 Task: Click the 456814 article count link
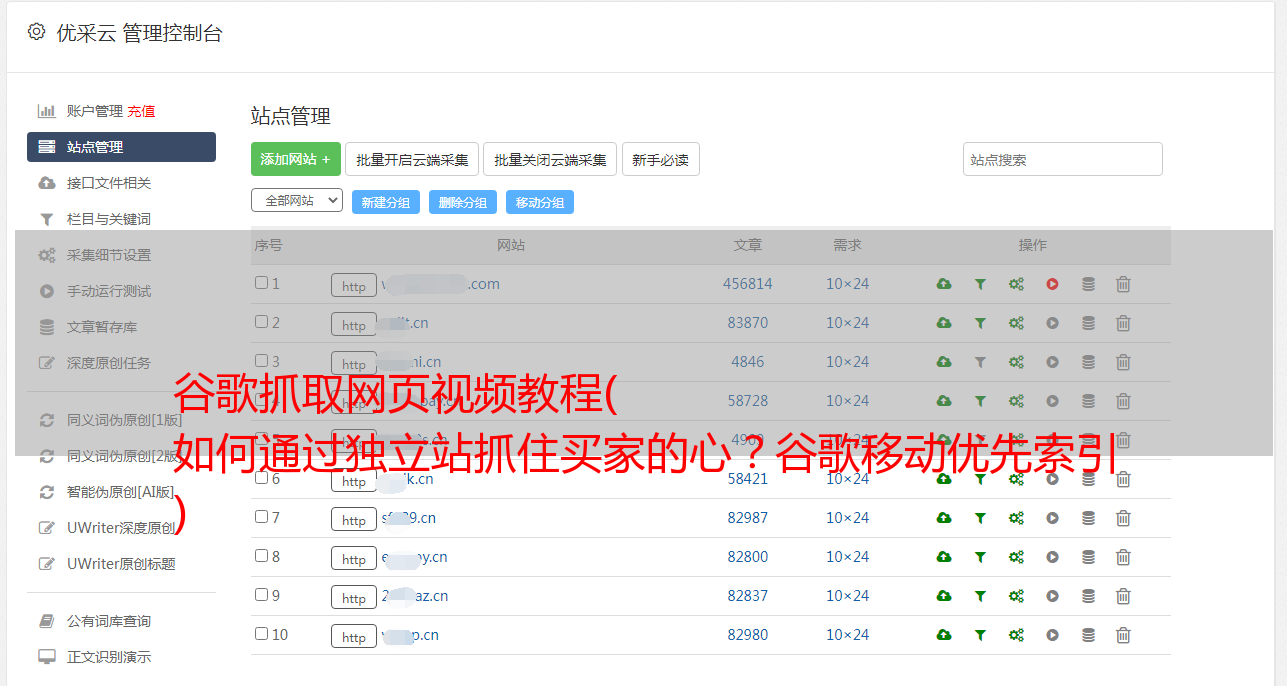747,284
